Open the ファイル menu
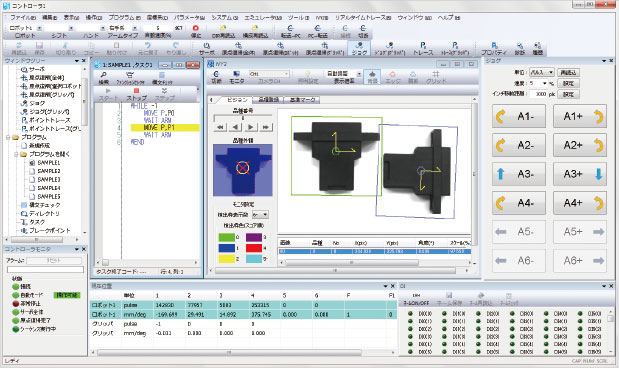The width and height of the screenshot is (619, 368). 23,18
